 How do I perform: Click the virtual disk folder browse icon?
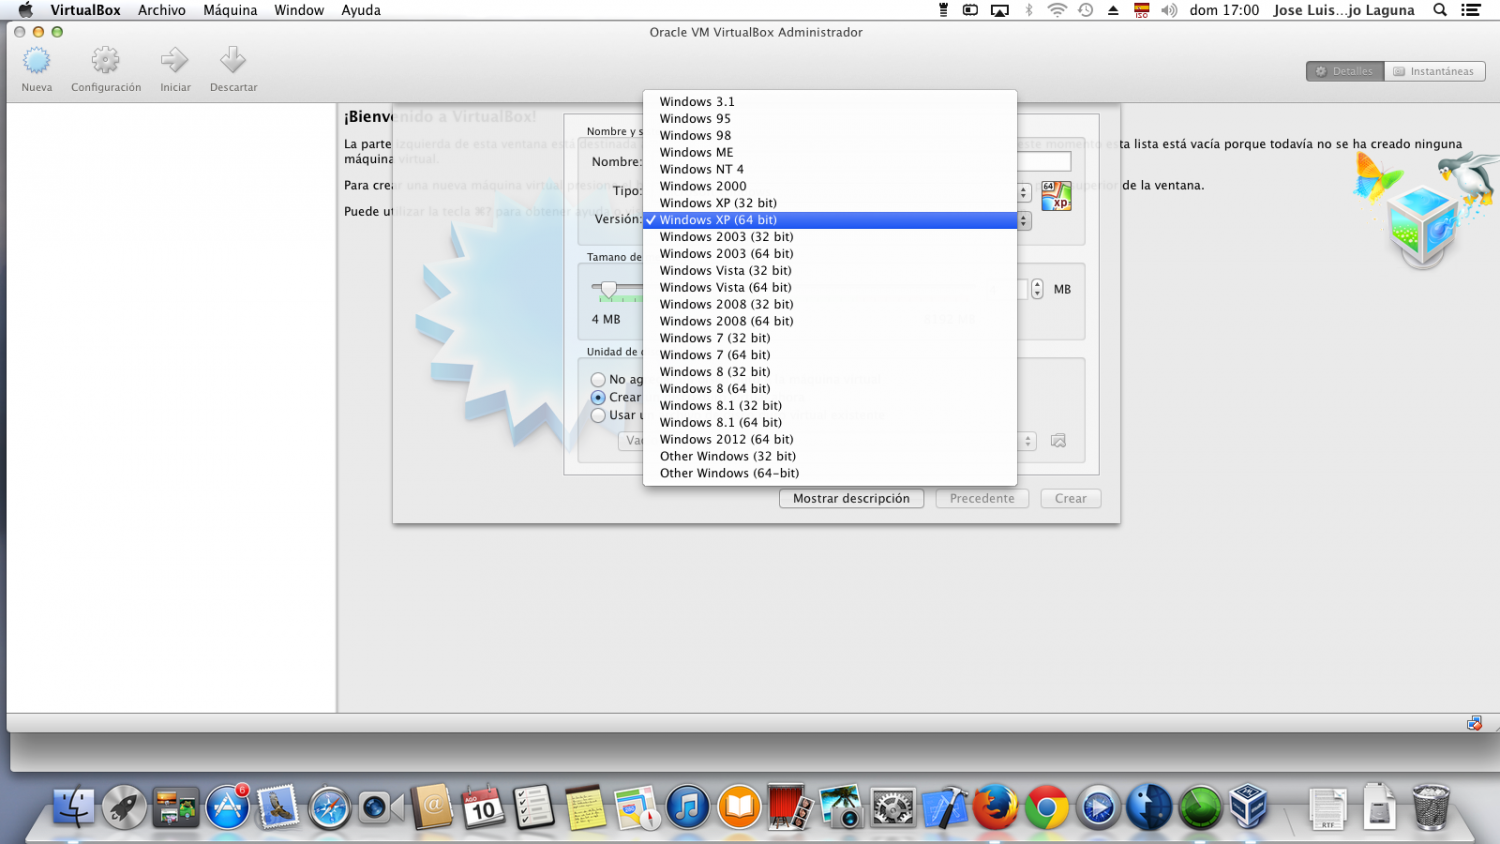pyautogui.click(x=1058, y=441)
